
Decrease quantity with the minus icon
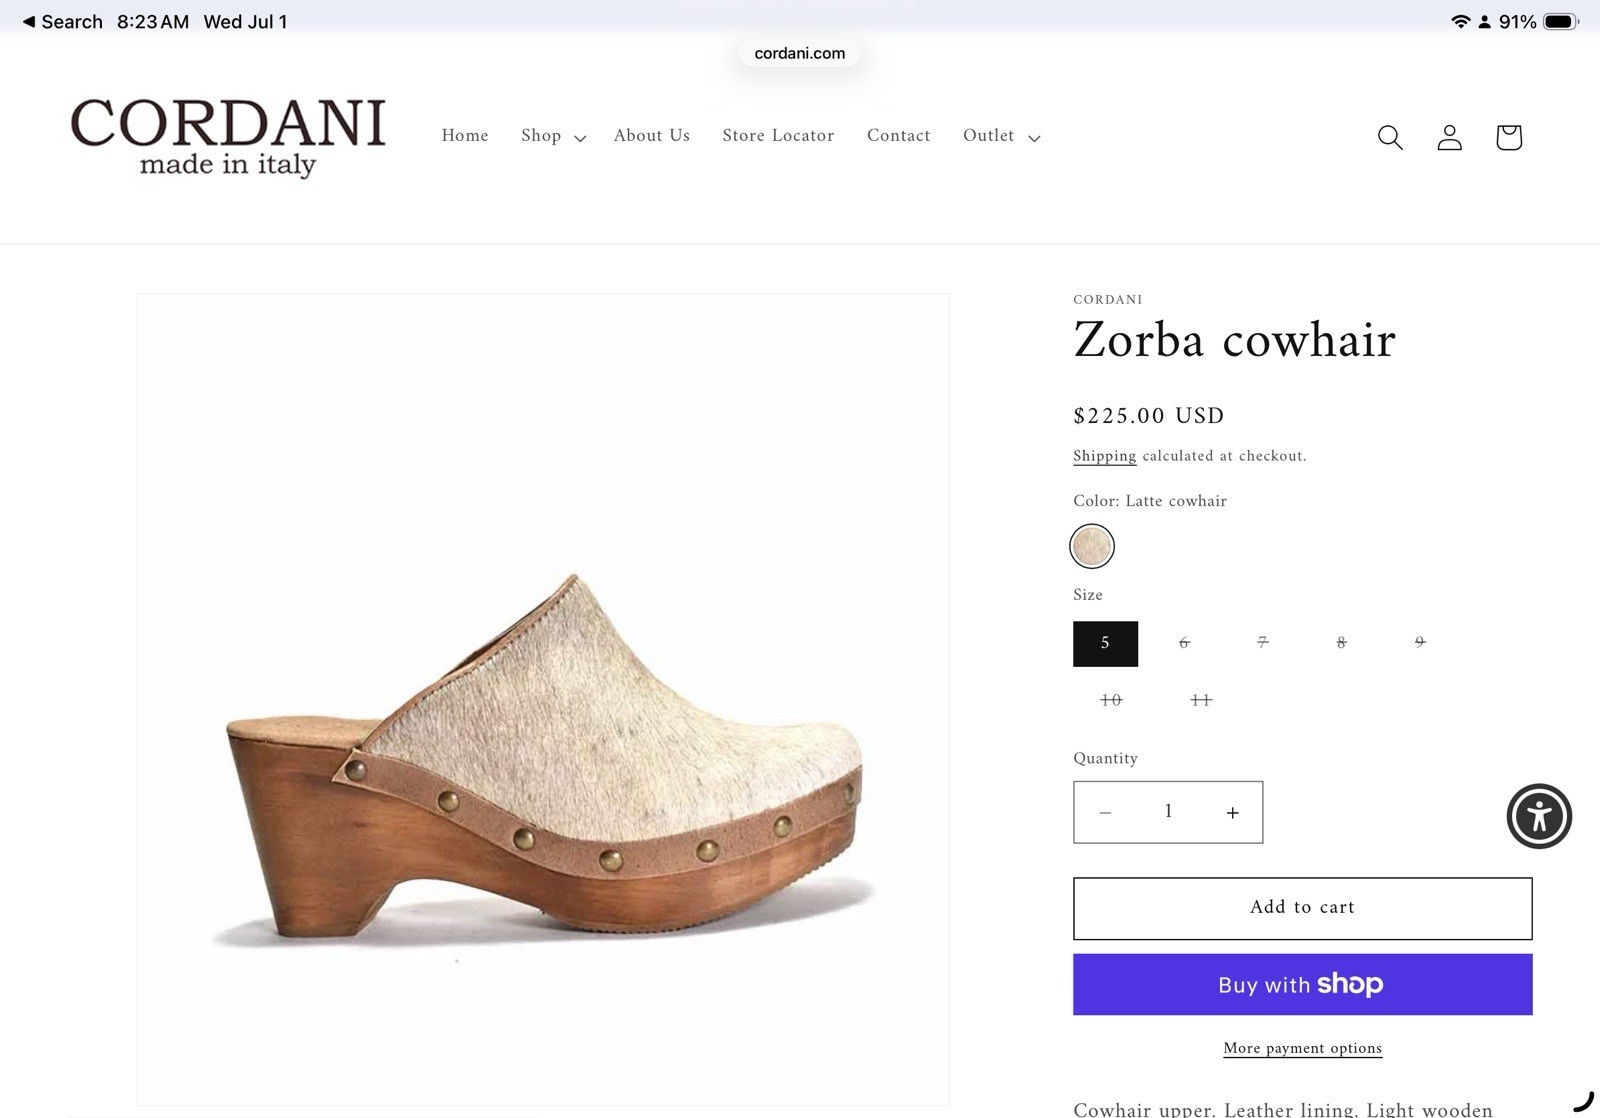click(x=1105, y=813)
